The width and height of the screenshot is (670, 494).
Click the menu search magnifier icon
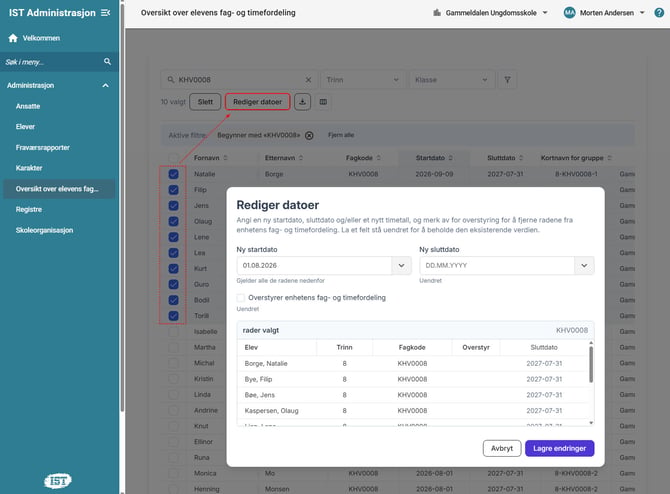click(x=107, y=62)
